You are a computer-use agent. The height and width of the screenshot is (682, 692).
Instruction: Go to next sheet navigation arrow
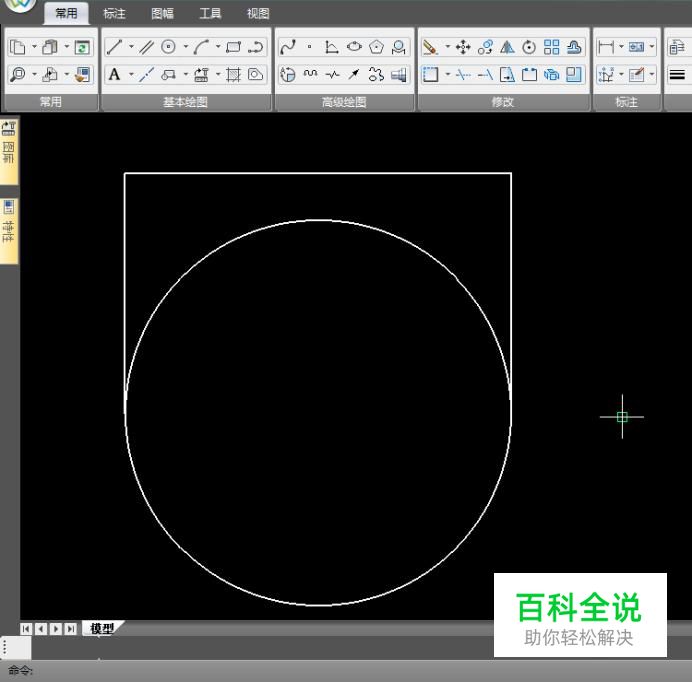56,629
